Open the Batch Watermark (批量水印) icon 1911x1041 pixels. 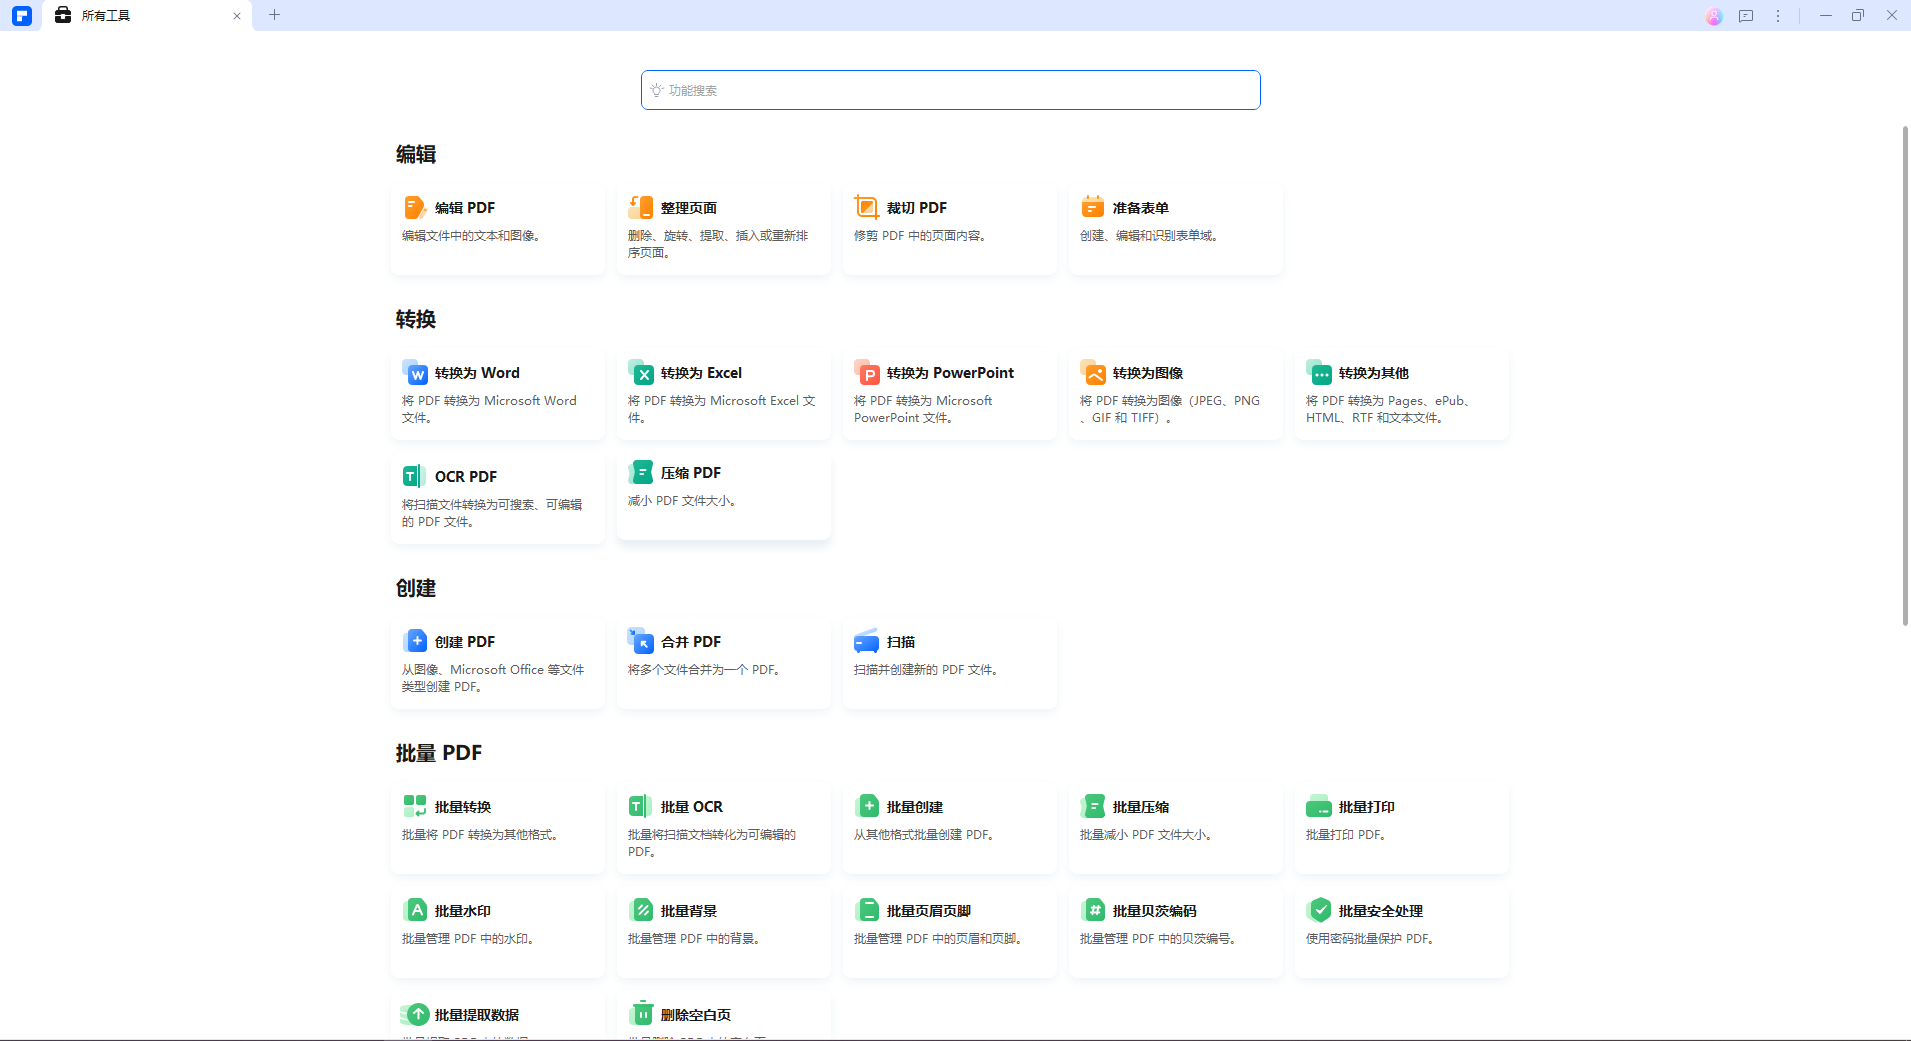[x=415, y=910]
